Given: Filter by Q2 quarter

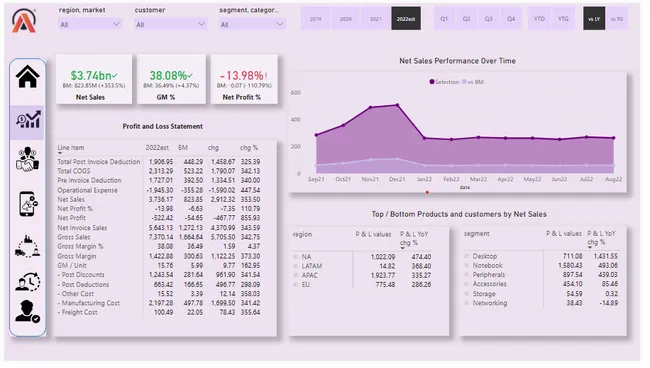Looking at the screenshot, I should pos(466,19).
